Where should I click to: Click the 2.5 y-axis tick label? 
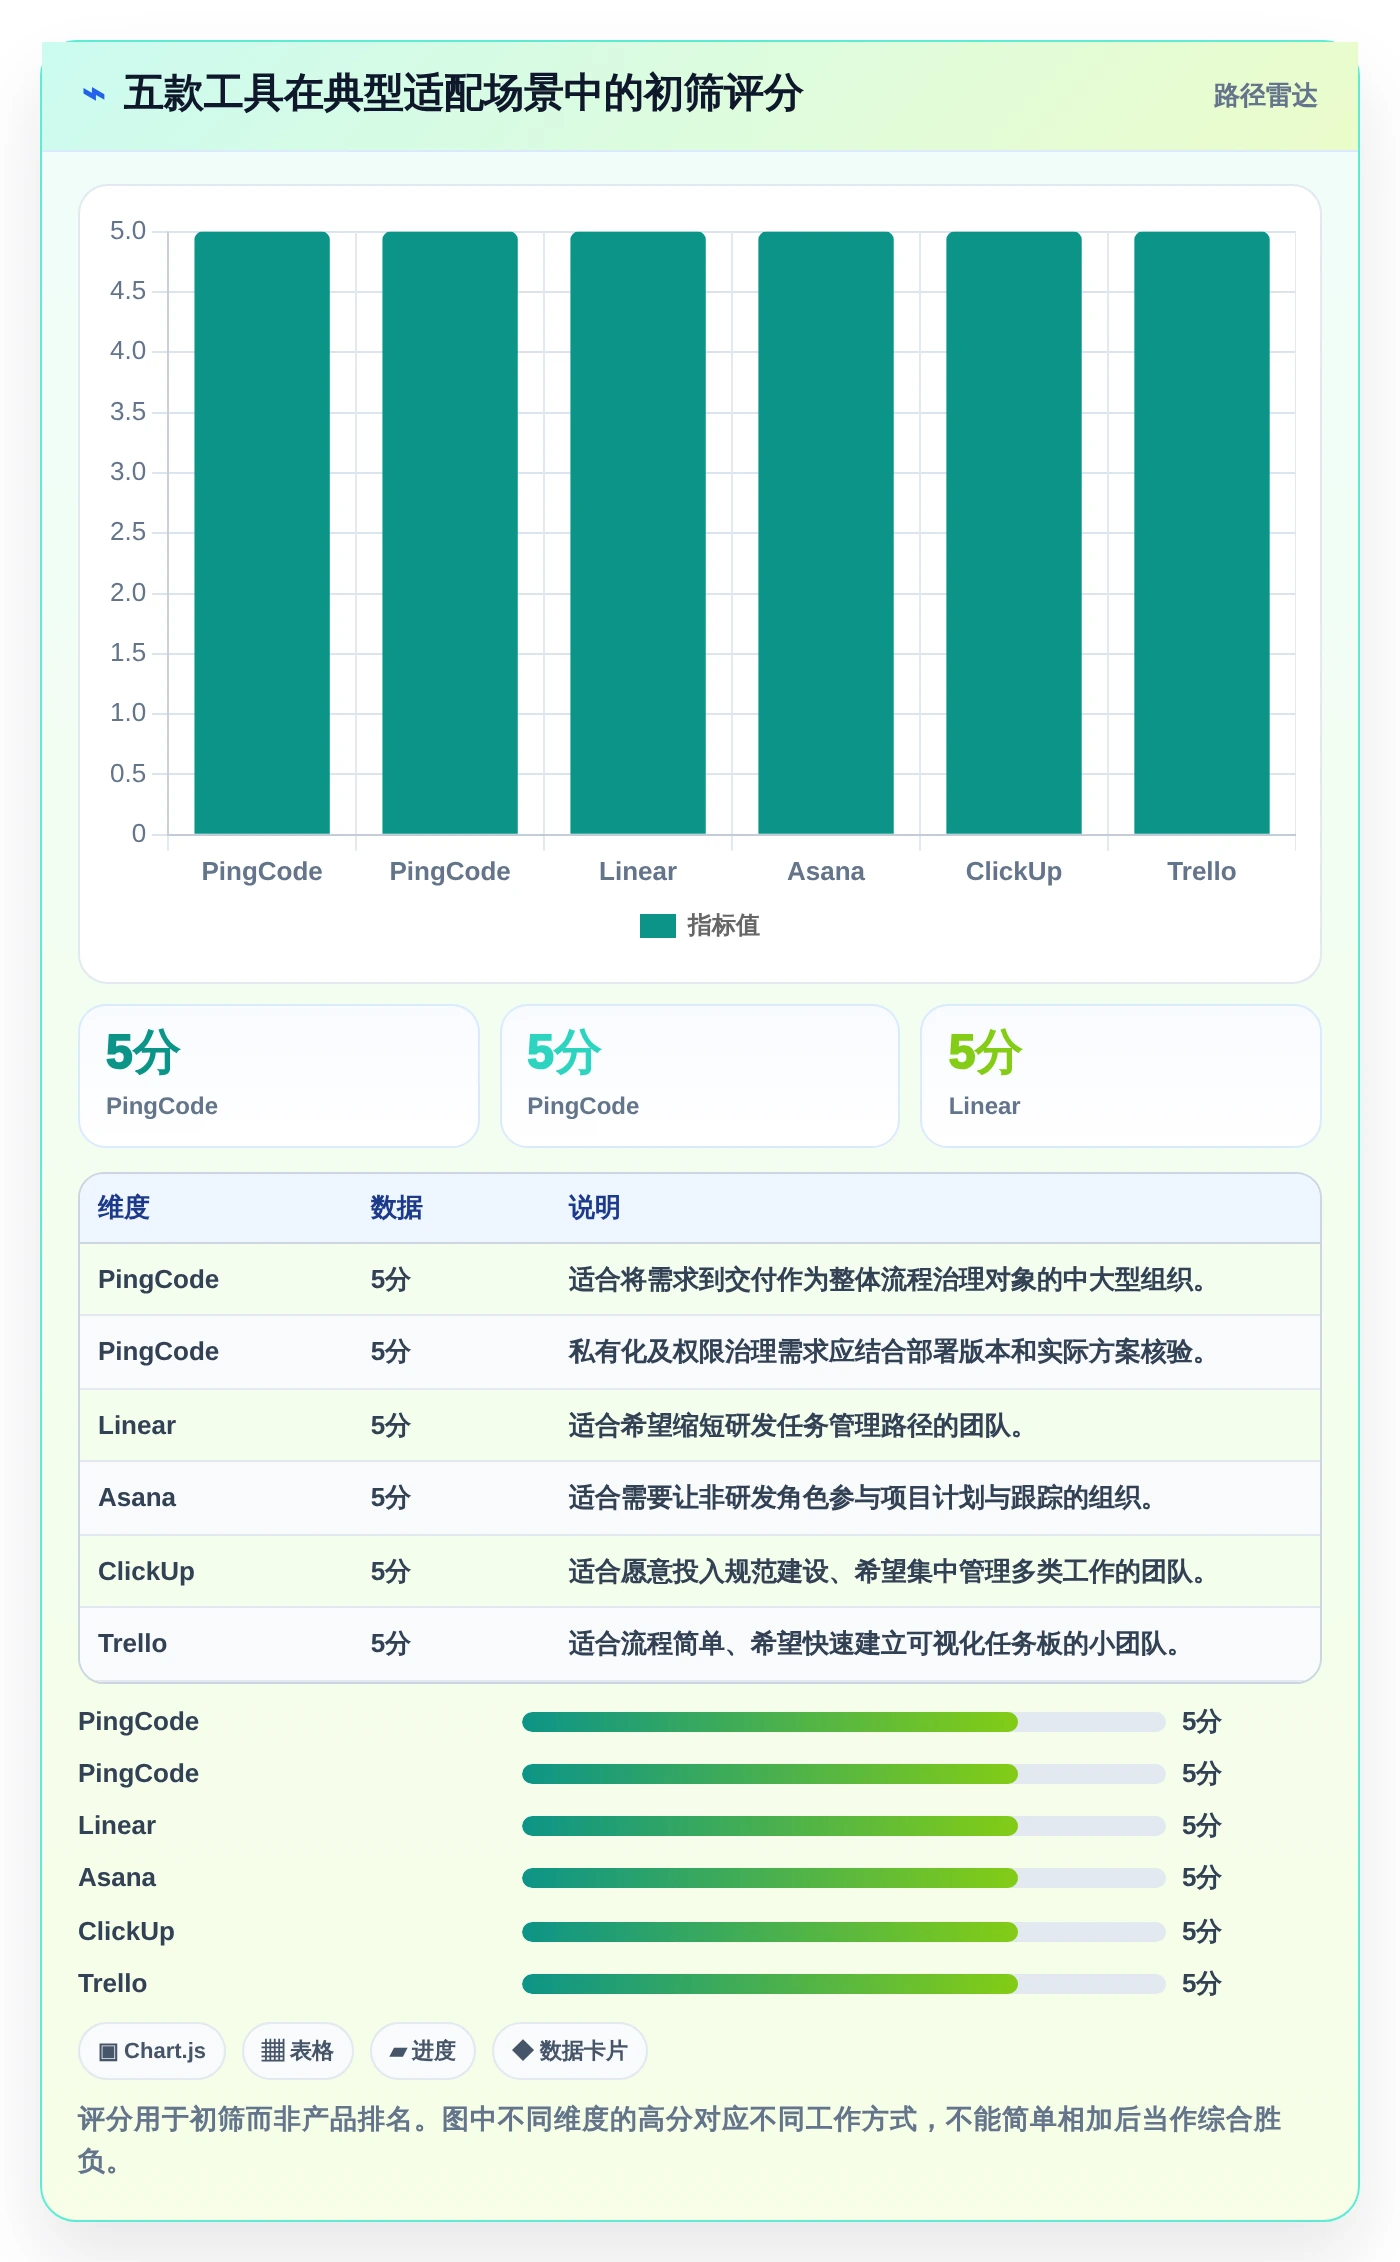click(128, 532)
